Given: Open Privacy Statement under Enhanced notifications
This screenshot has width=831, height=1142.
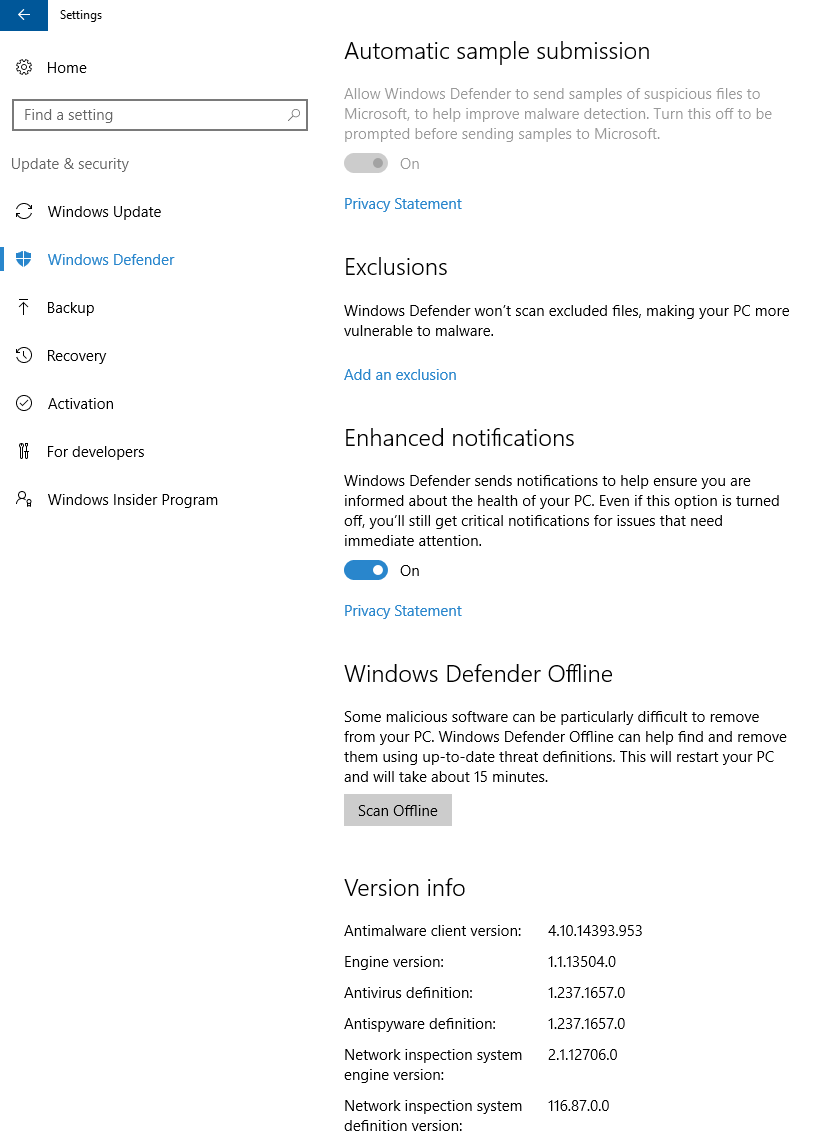Looking at the screenshot, I should [x=403, y=611].
